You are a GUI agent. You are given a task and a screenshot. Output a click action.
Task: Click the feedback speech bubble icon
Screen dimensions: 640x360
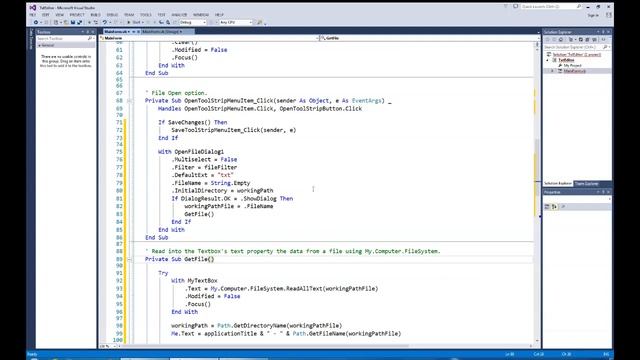tap(516, 7)
